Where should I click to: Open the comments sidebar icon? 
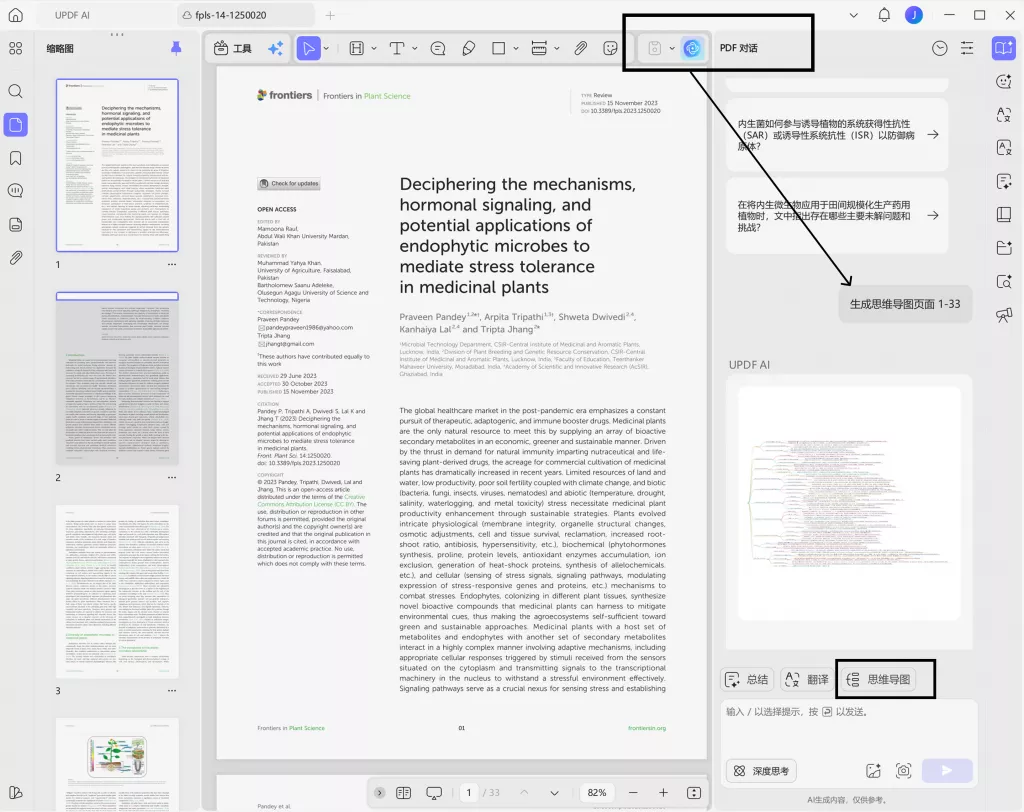click(16, 191)
